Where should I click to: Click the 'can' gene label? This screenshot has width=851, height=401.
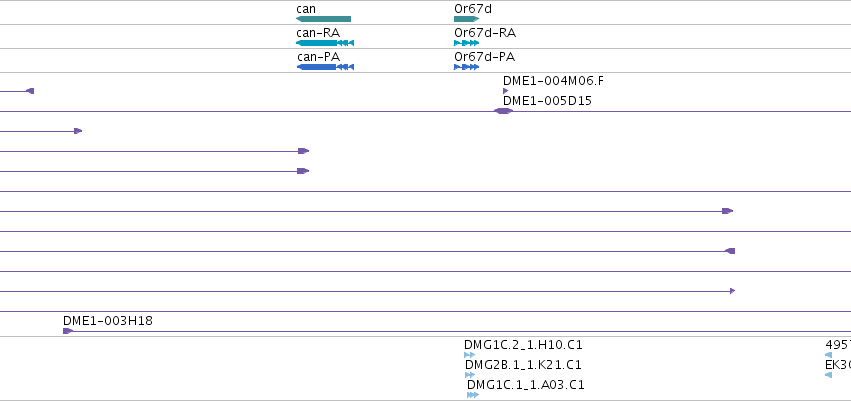306,9
